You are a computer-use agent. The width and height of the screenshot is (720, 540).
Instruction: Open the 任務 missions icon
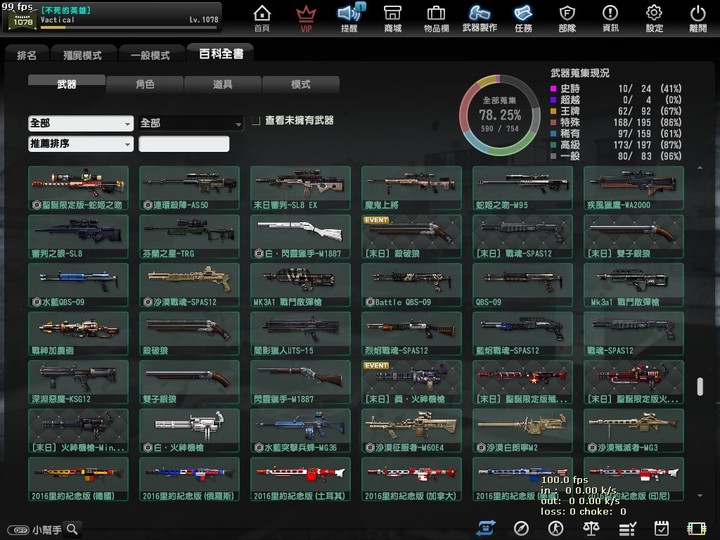[523, 17]
